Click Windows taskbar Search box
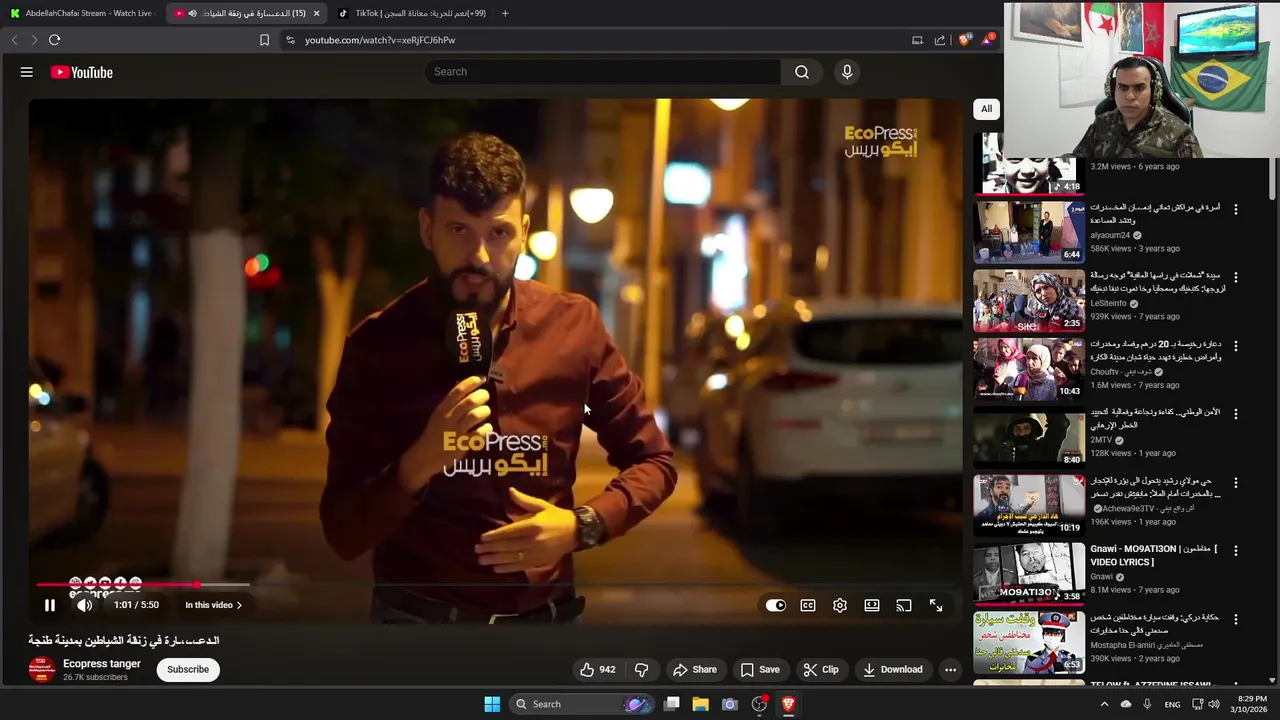Image resolution: width=1280 pixels, height=720 pixels. click(582, 704)
